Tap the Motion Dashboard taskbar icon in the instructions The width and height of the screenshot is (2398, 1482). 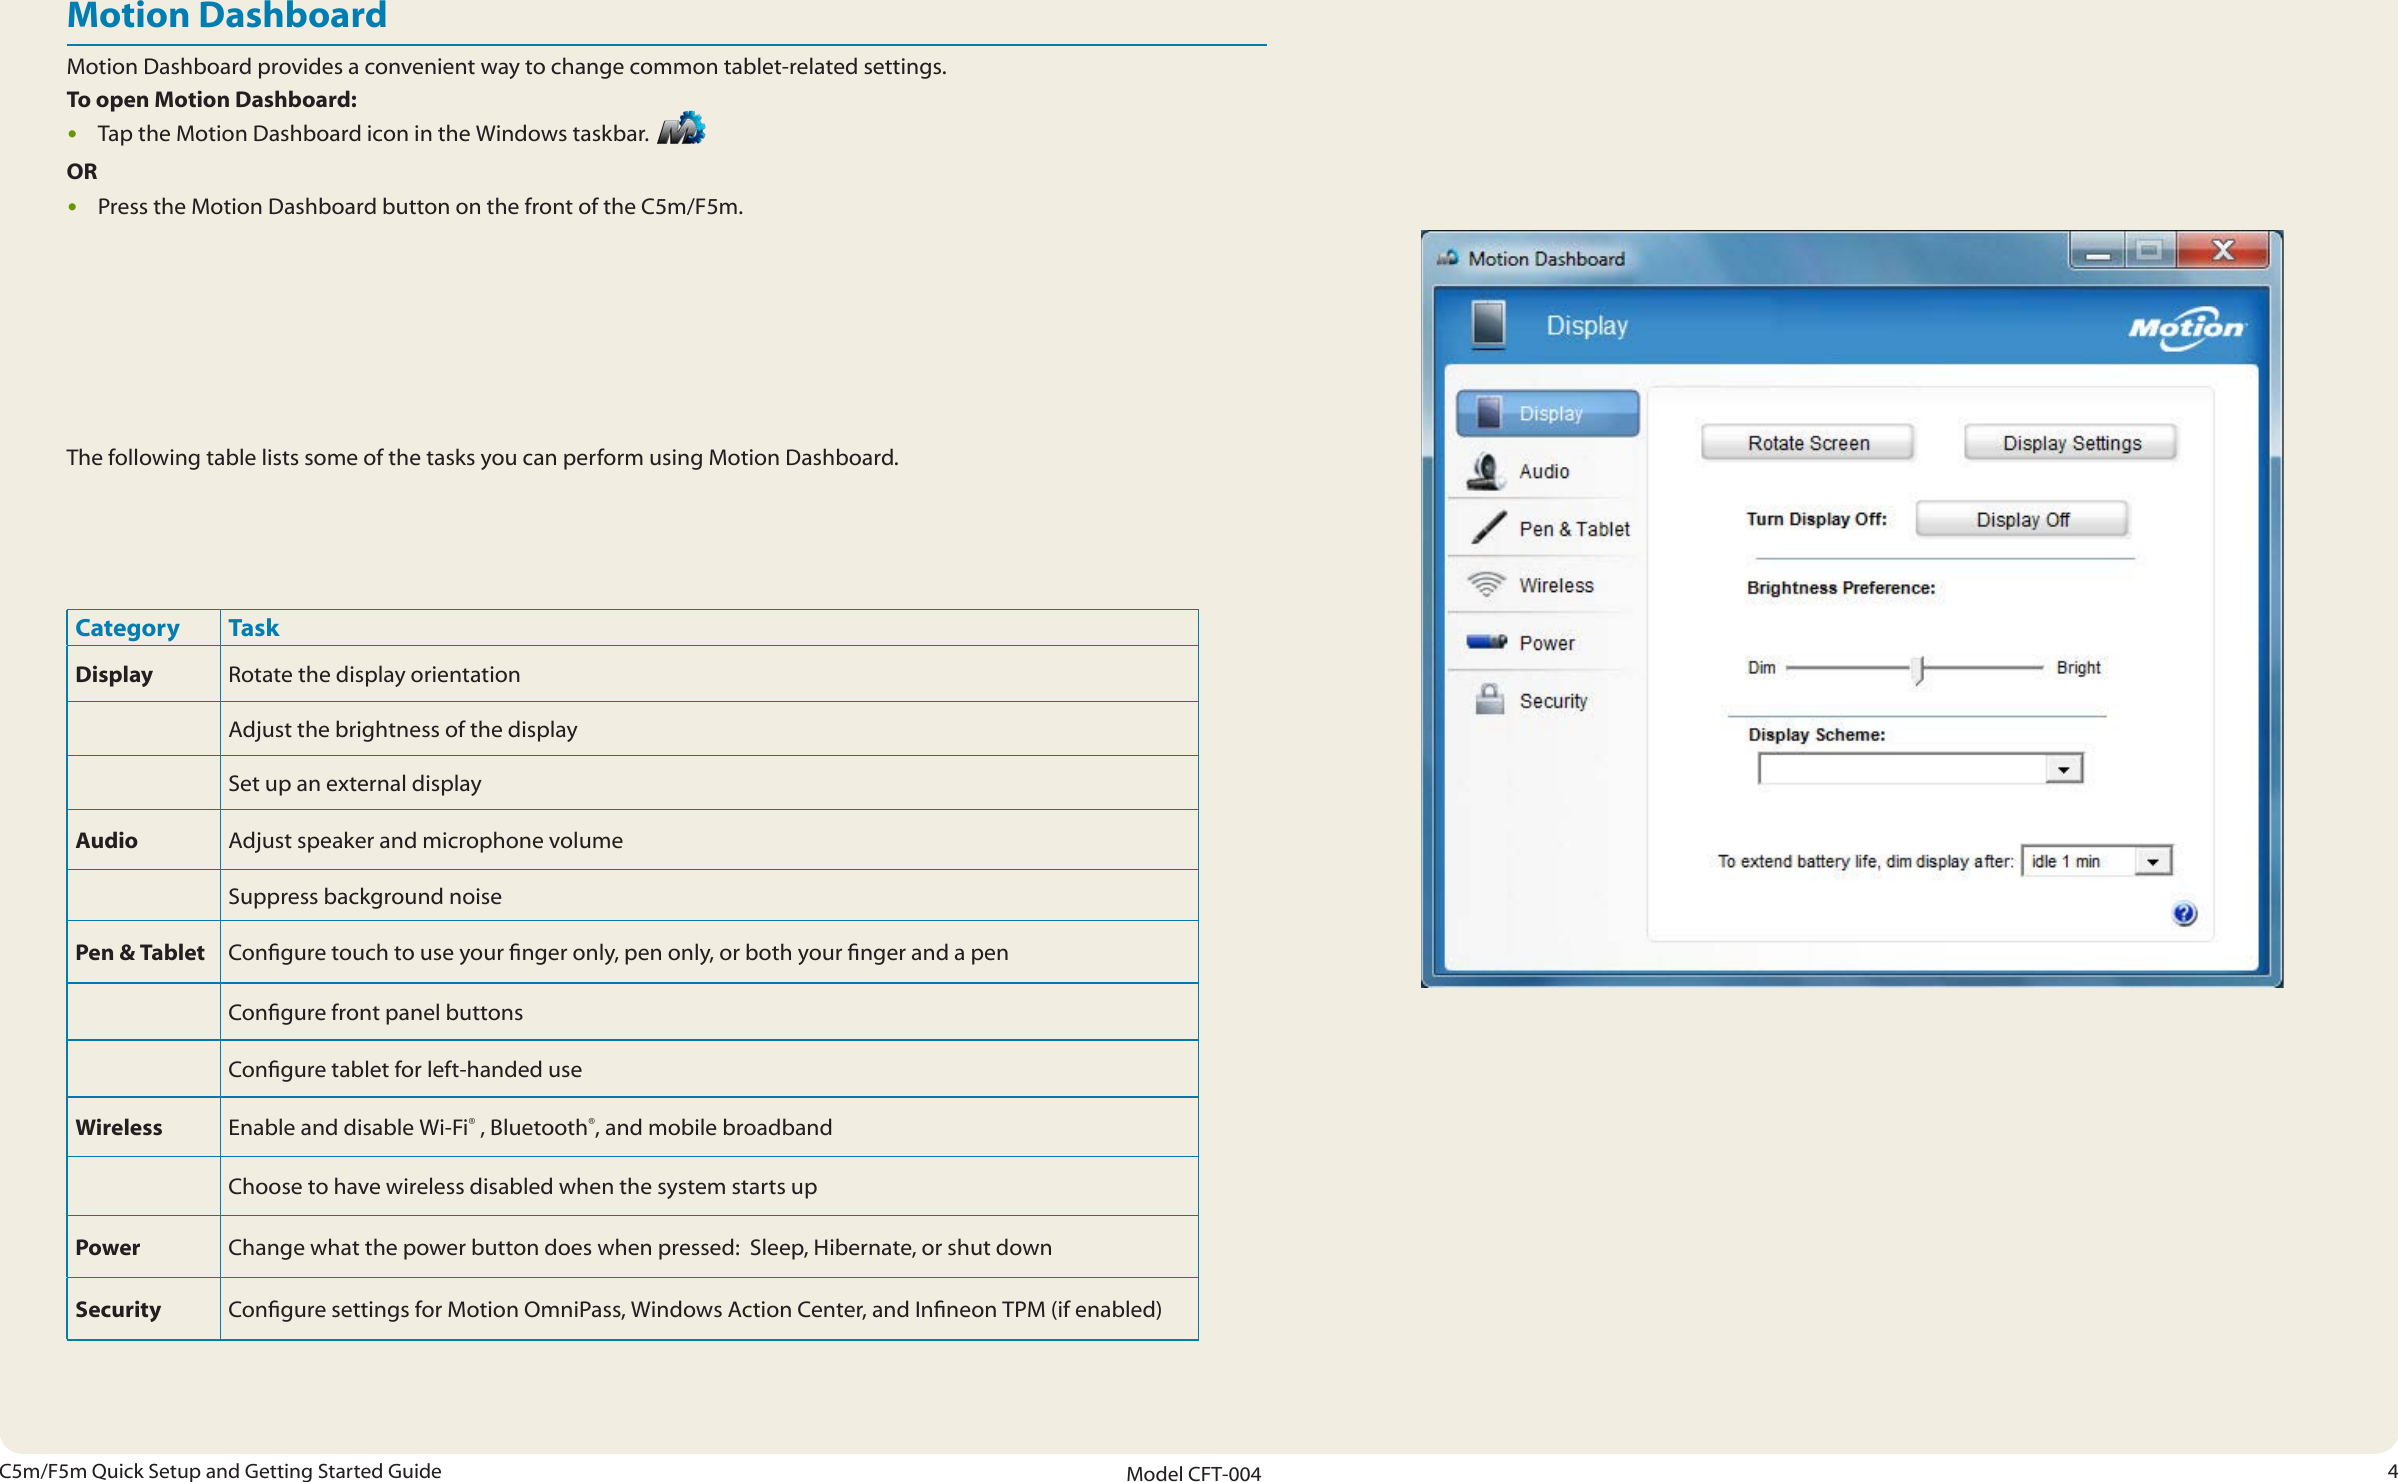click(683, 127)
